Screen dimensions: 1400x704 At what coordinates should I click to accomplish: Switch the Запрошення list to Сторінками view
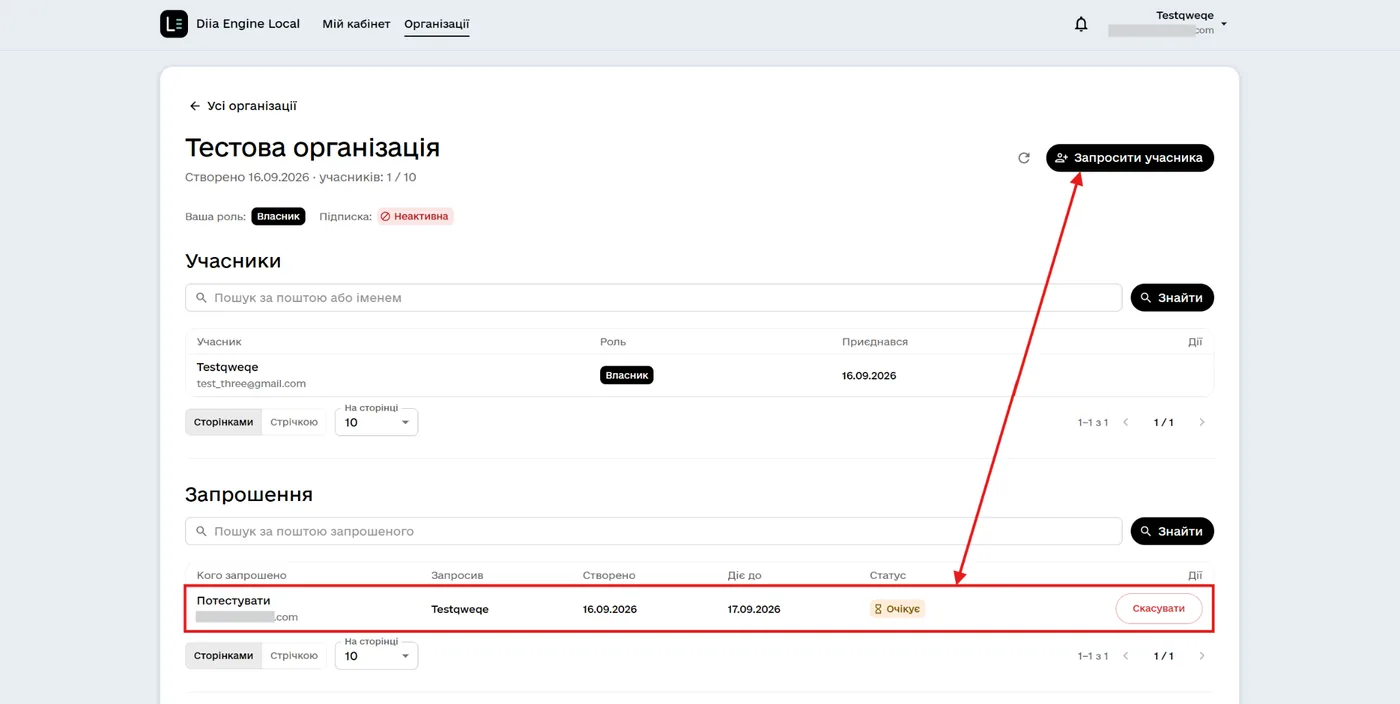point(224,656)
